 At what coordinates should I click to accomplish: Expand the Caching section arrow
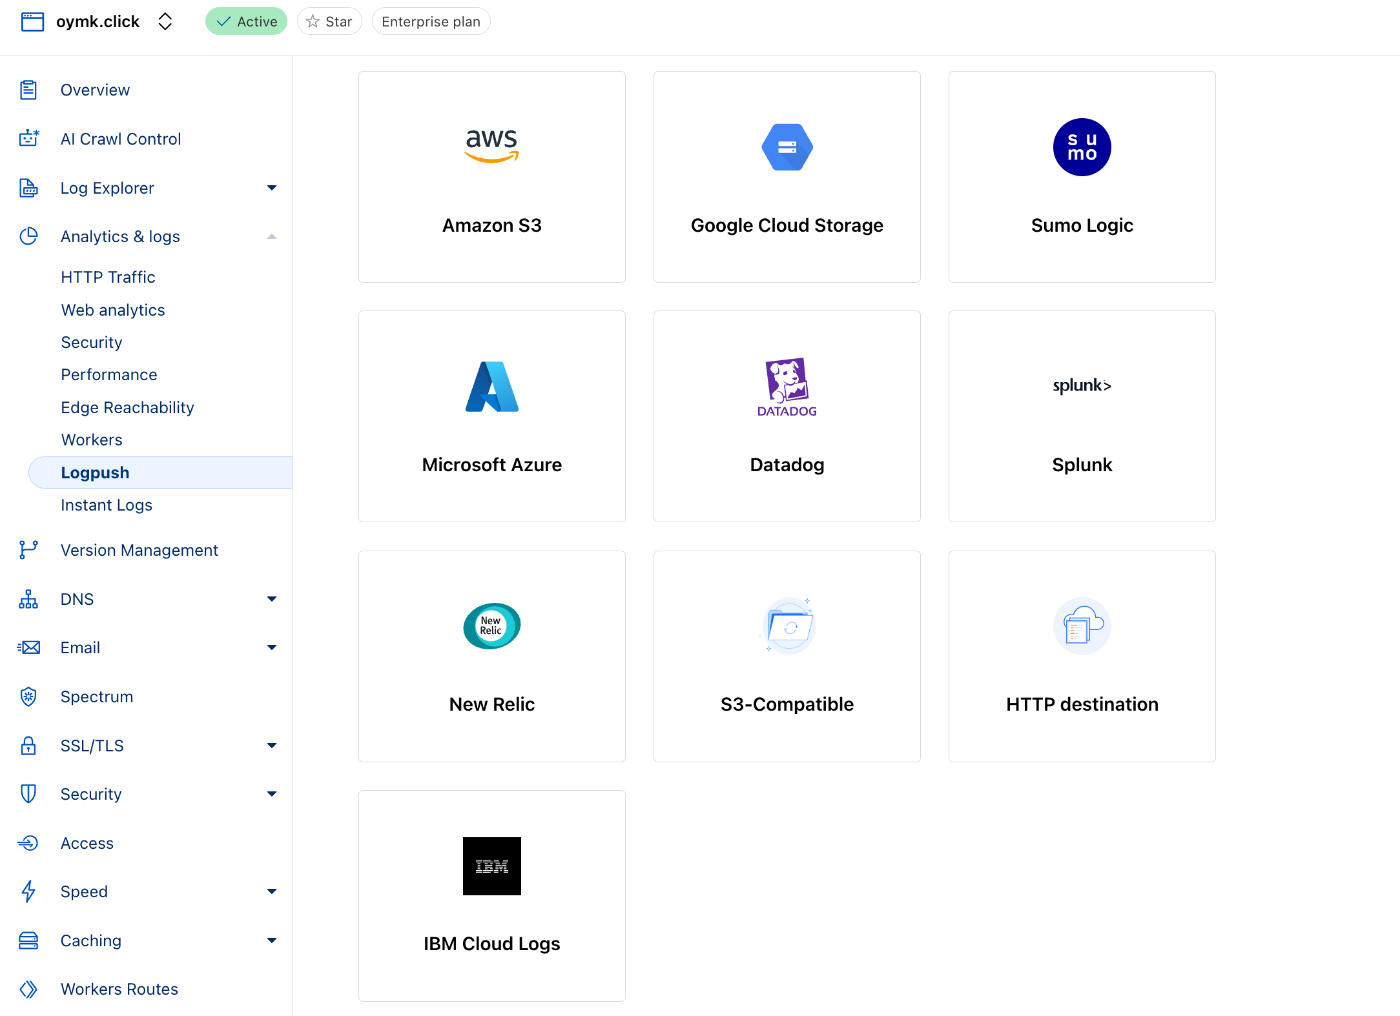point(272,941)
